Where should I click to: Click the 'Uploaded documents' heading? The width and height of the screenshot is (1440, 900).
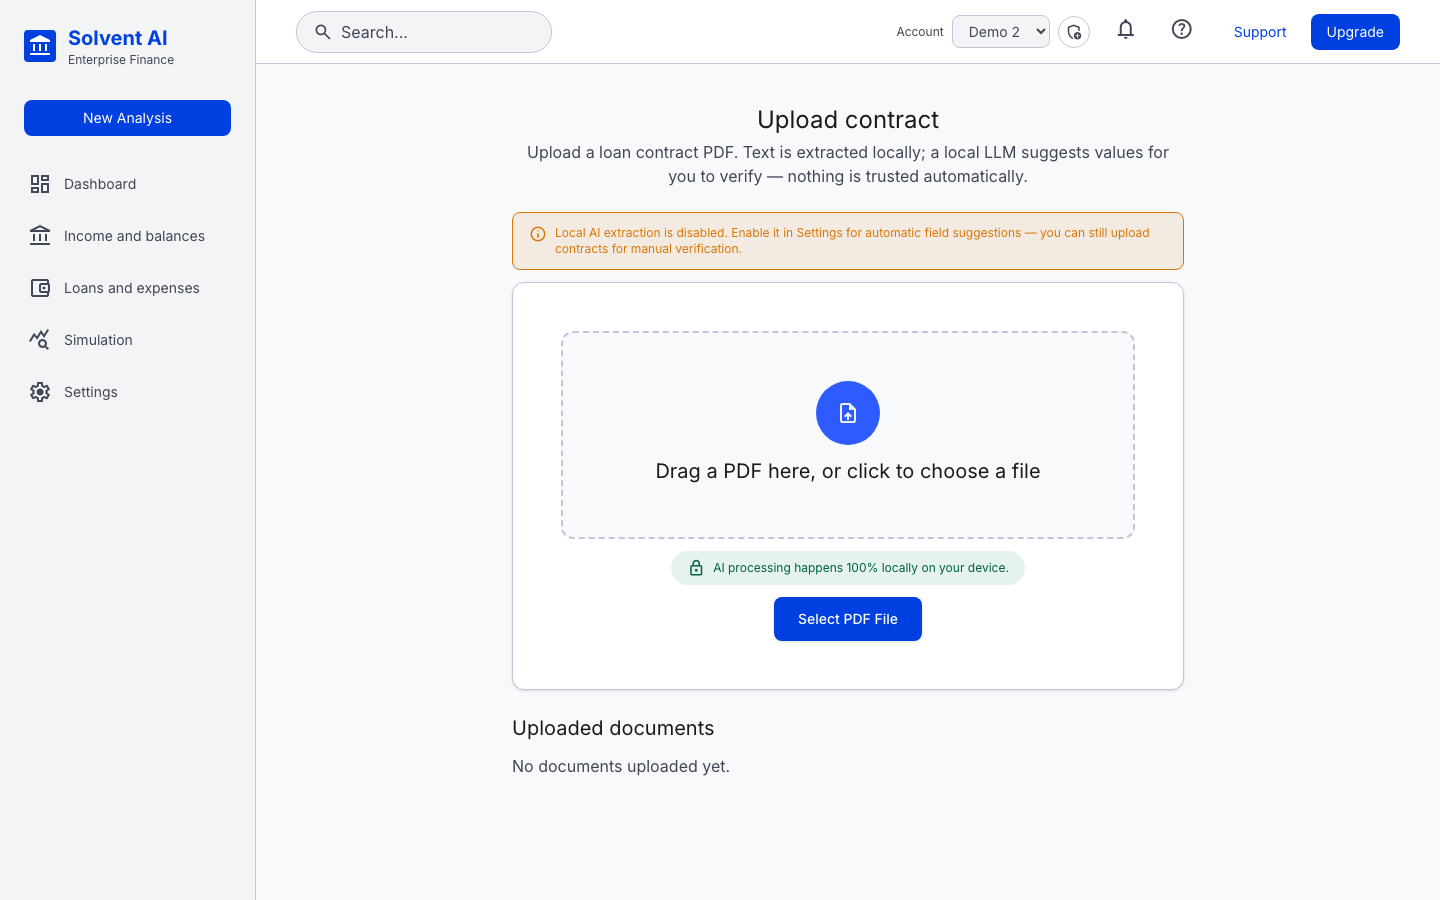pyautogui.click(x=613, y=728)
